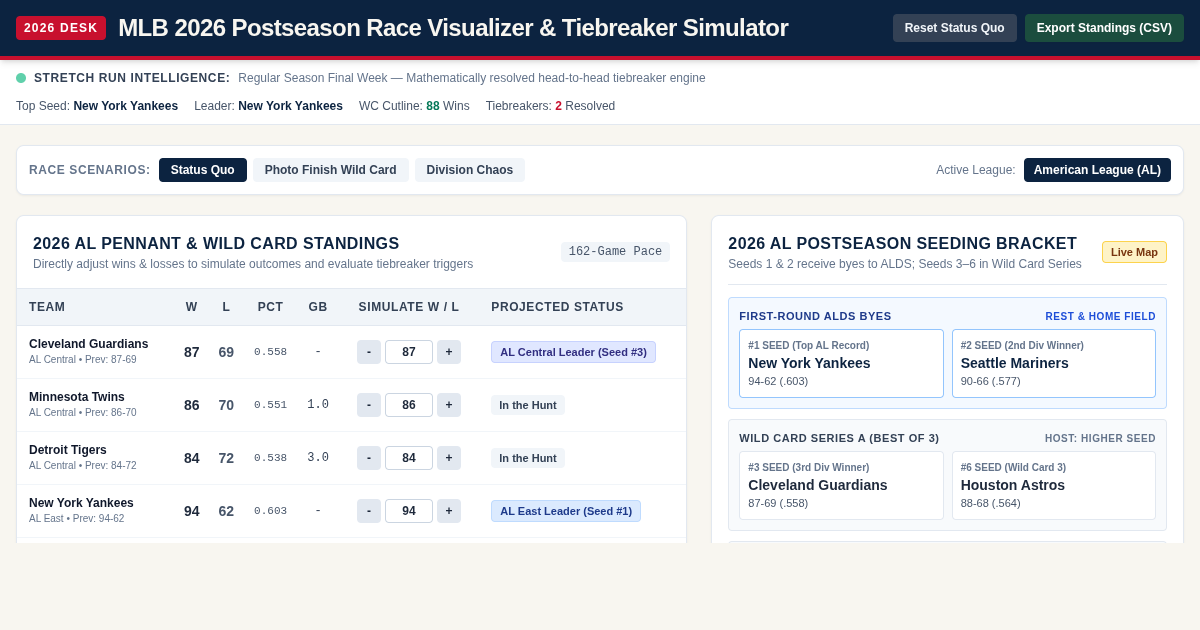Decrease New York Yankees wins with minus
Screen dimensions: 1200x630
369,511
